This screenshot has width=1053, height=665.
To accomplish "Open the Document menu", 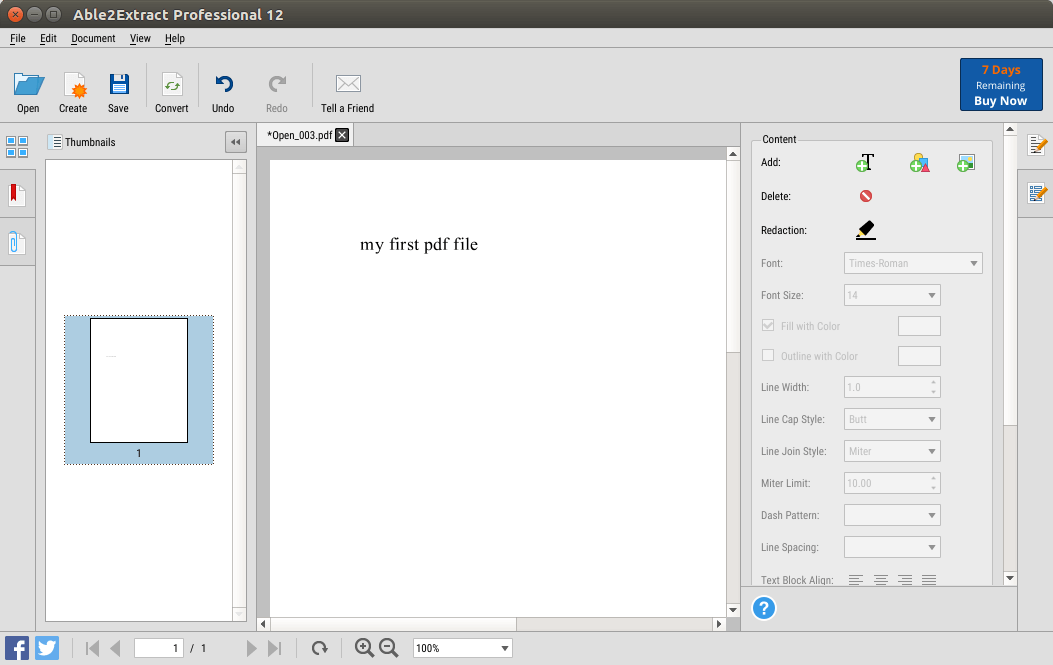I will [x=93, y=38].
